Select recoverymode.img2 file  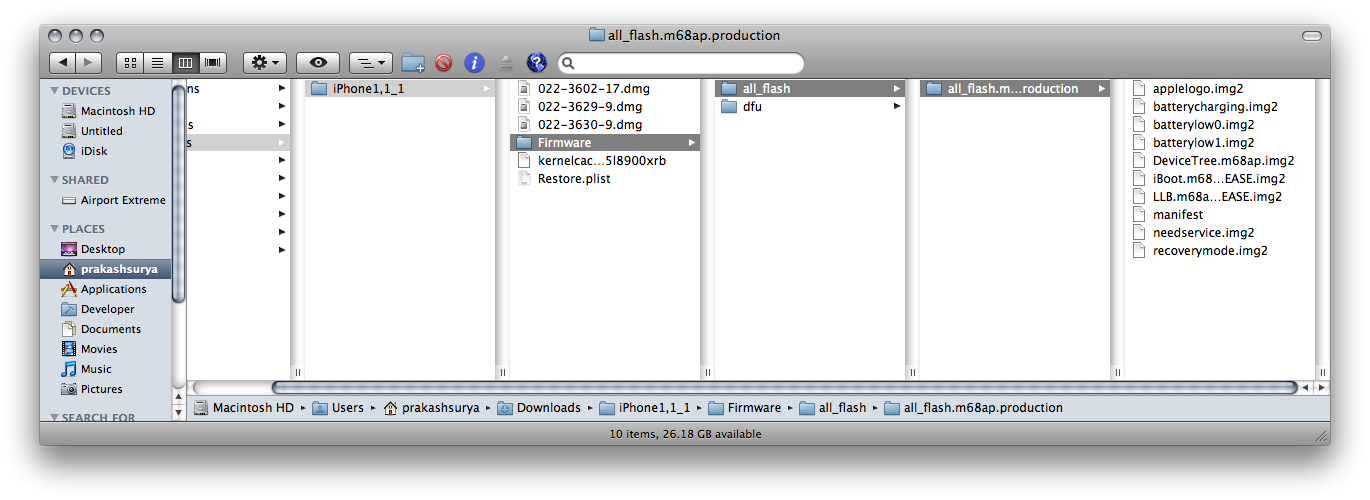pyautogui.click(x=1210, y=251)
